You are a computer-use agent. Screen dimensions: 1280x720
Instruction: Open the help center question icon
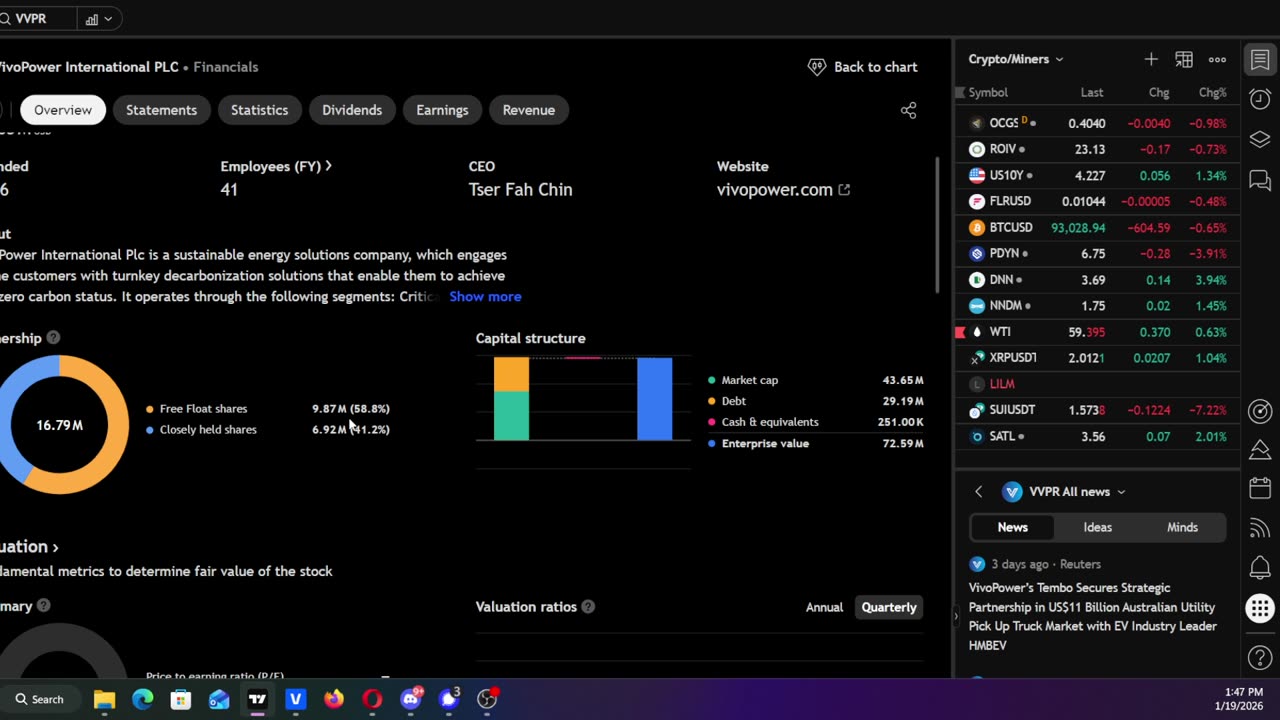1260,658
